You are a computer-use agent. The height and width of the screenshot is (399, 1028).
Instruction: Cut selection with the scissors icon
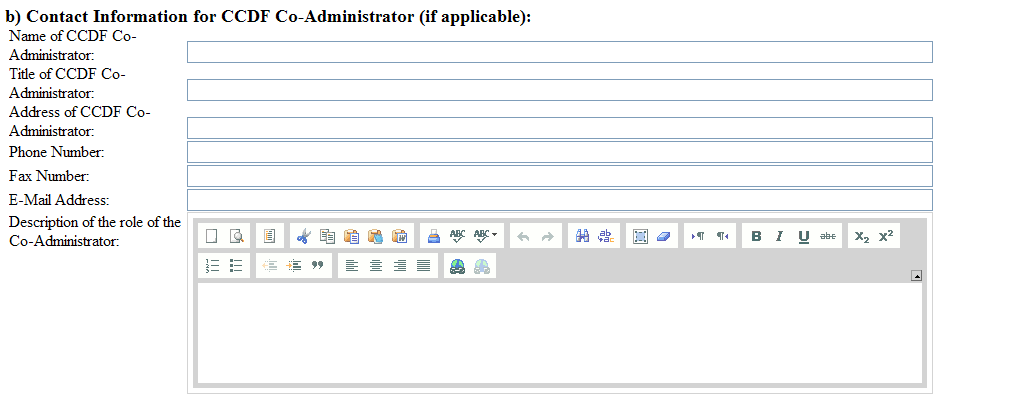click(303, 237)
